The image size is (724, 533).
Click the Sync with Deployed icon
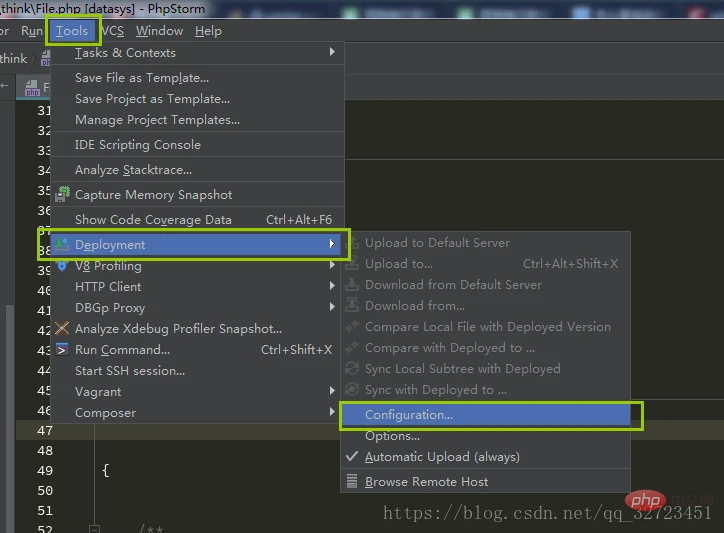pyautogui.click(x=351, y=390)
